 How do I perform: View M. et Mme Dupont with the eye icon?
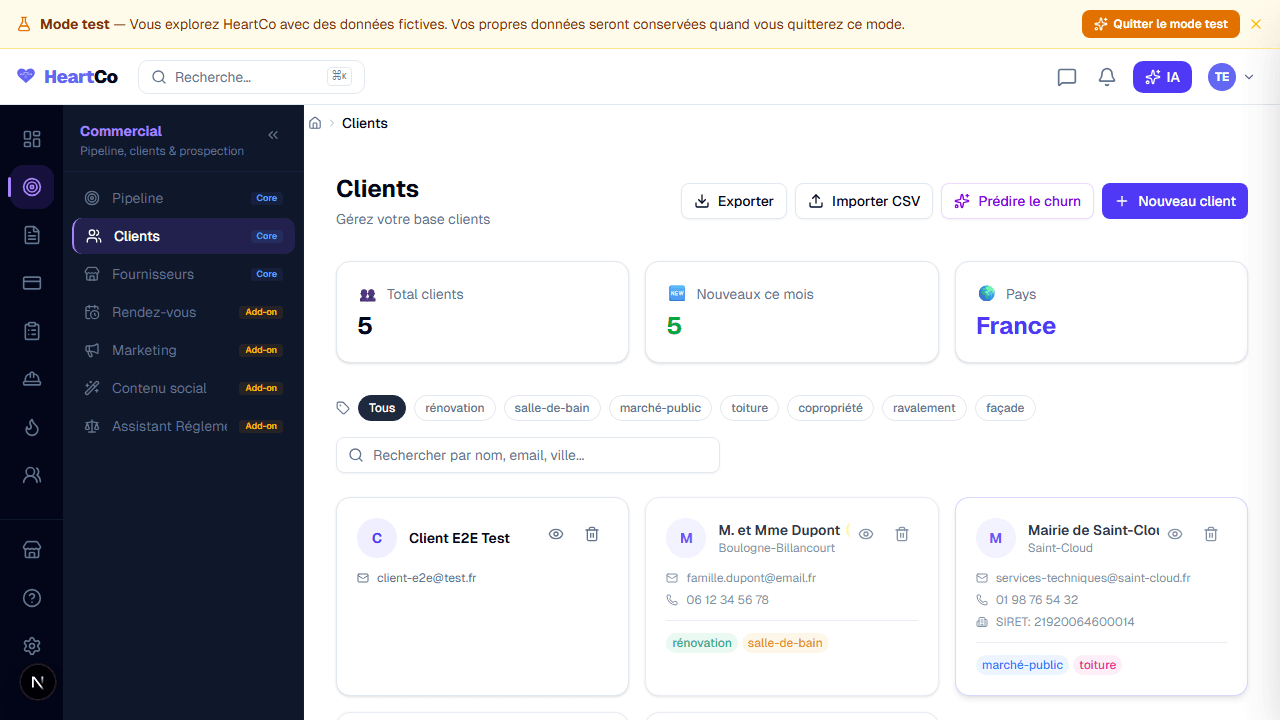tap(865, 534)
